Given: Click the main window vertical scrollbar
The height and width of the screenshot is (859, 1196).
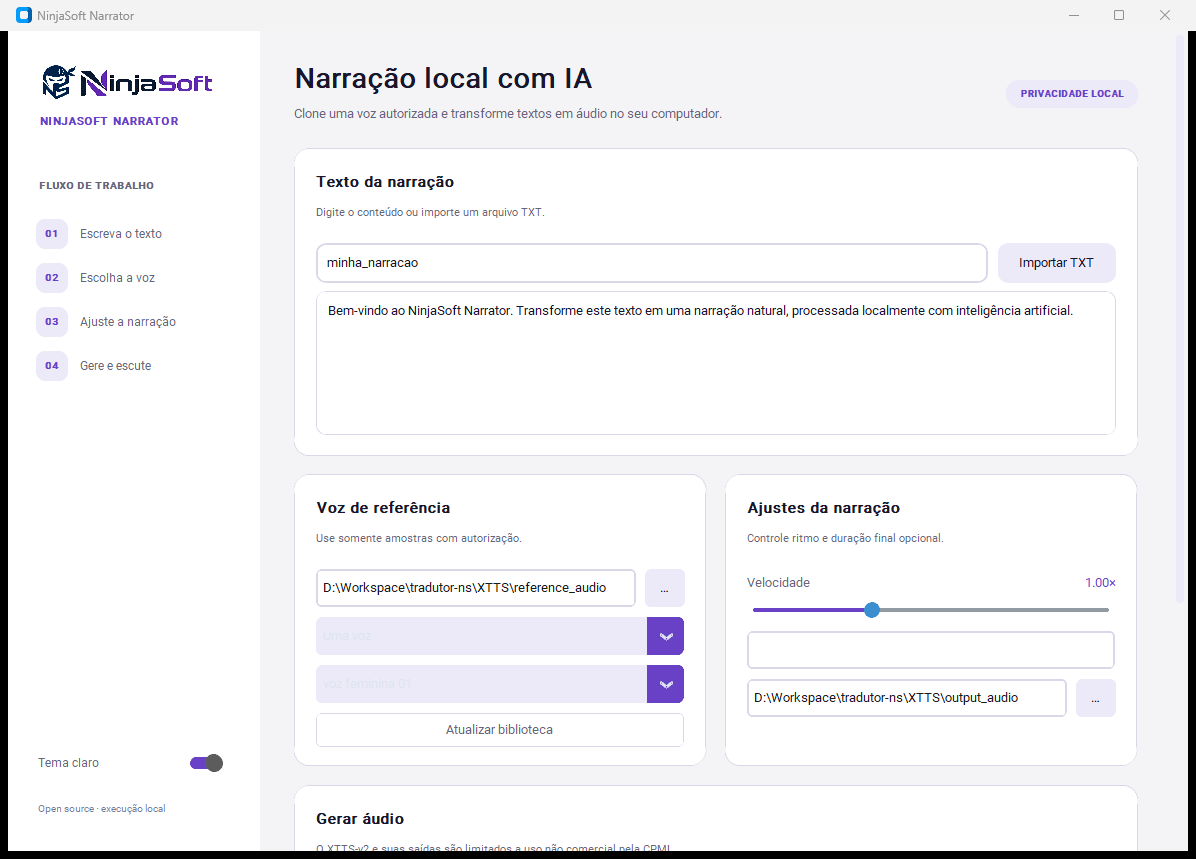Looking at the screenshot, I should click(1180, 320).
